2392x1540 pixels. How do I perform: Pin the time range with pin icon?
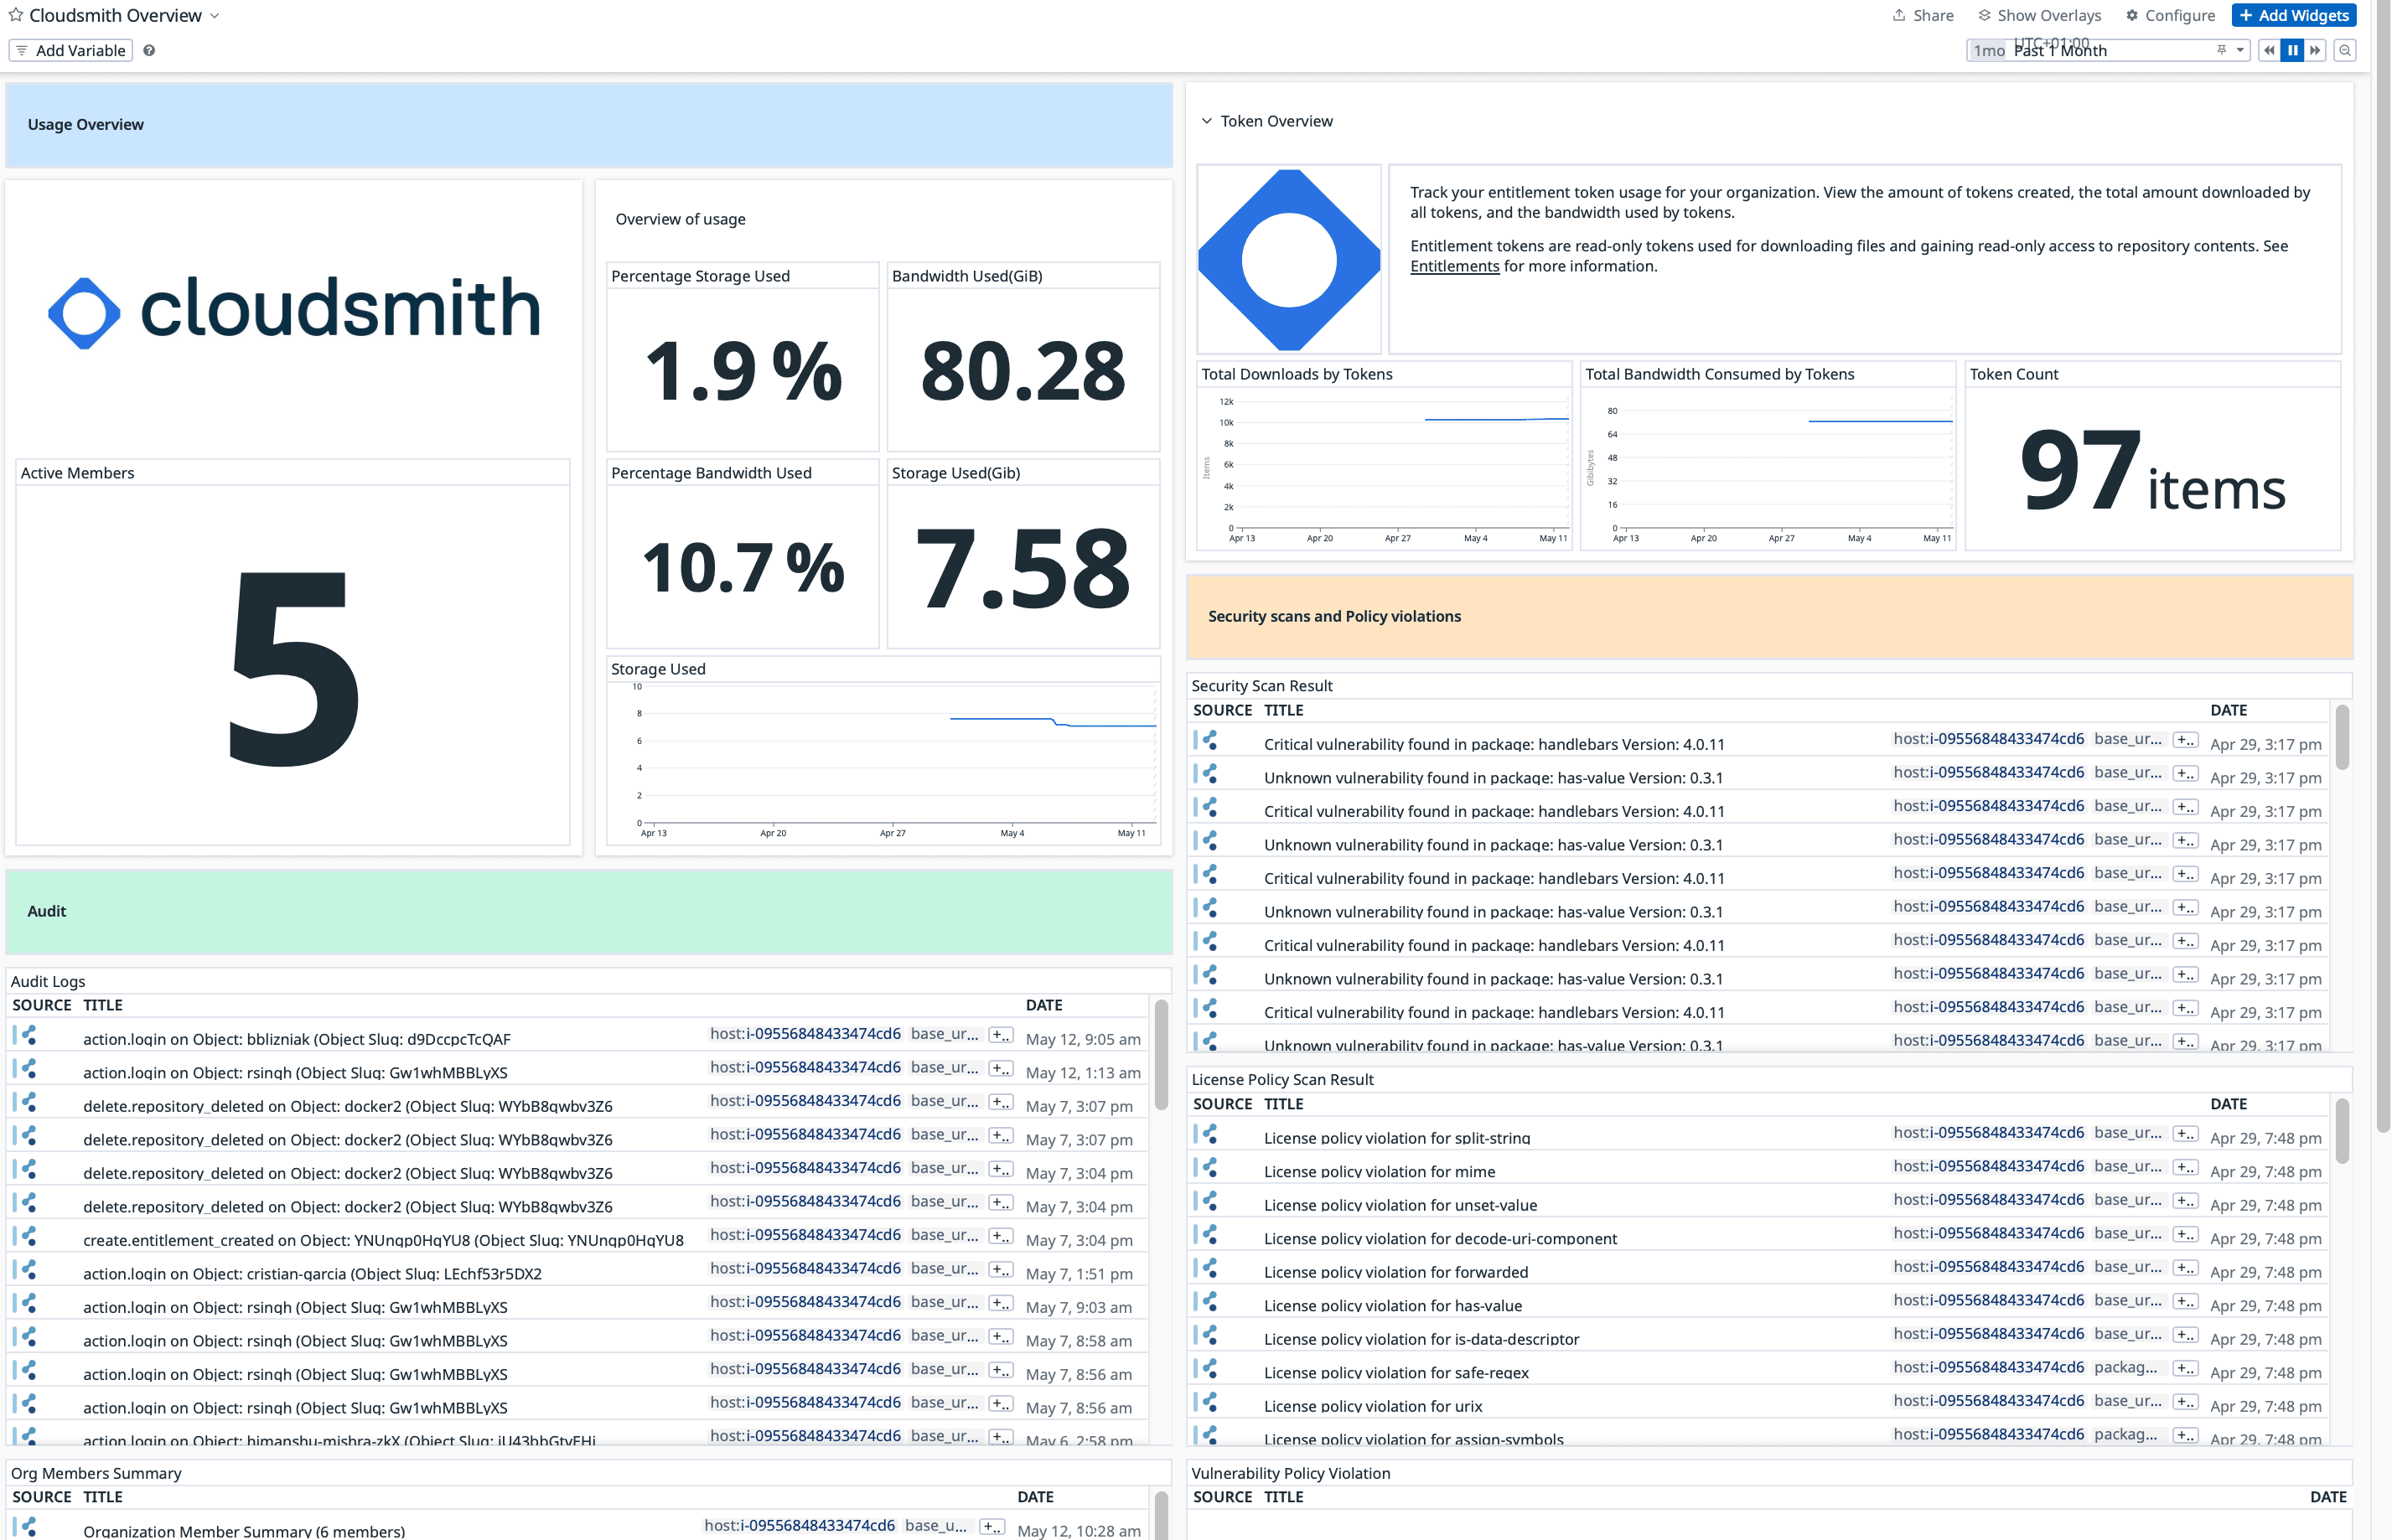click(2221, 50)
